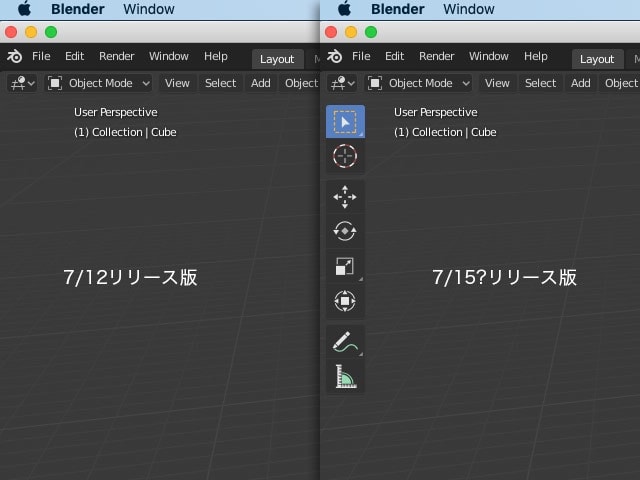Switch to Layout tab in right window

(597, 59)
